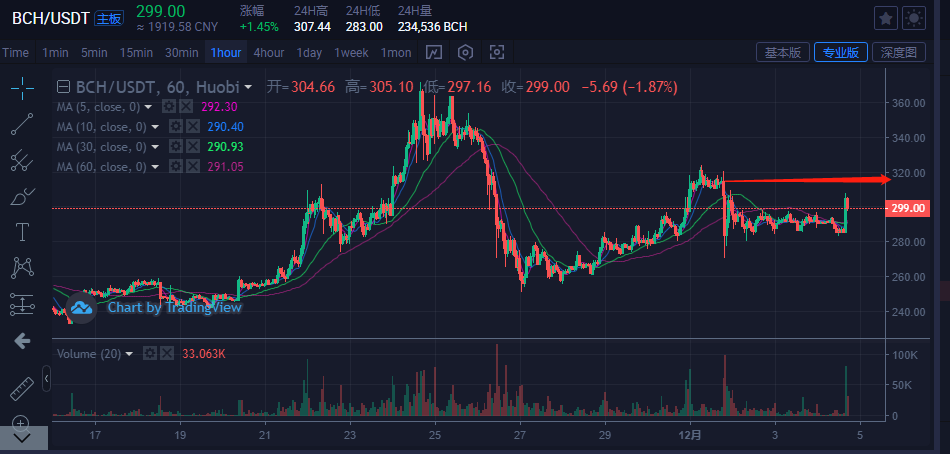Open settings for MA 10 indicator
Screen dimensions: 950x454
pyautogui.click(x=176, y=127)
